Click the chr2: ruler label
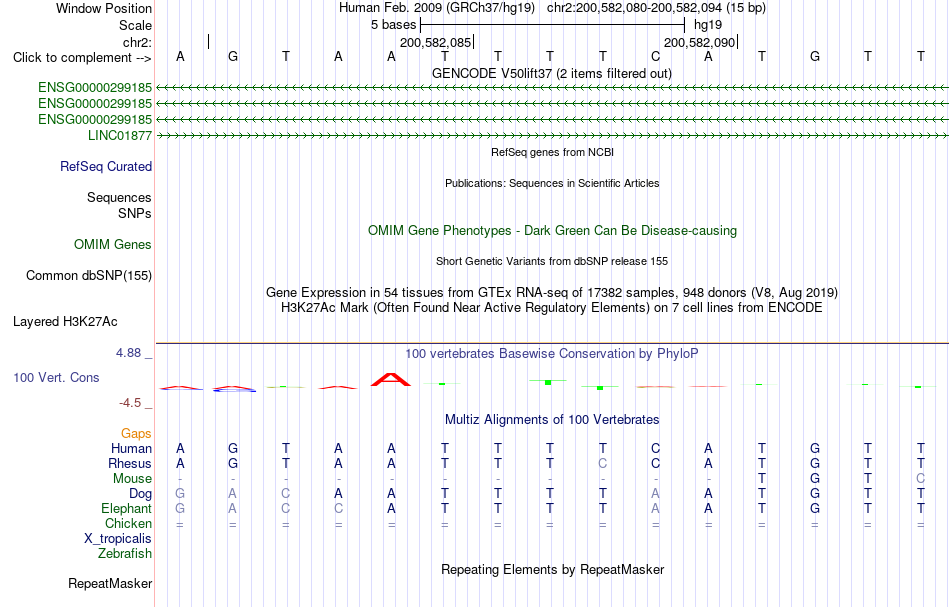This screenshot has width=950, height=607. point(138,42)
